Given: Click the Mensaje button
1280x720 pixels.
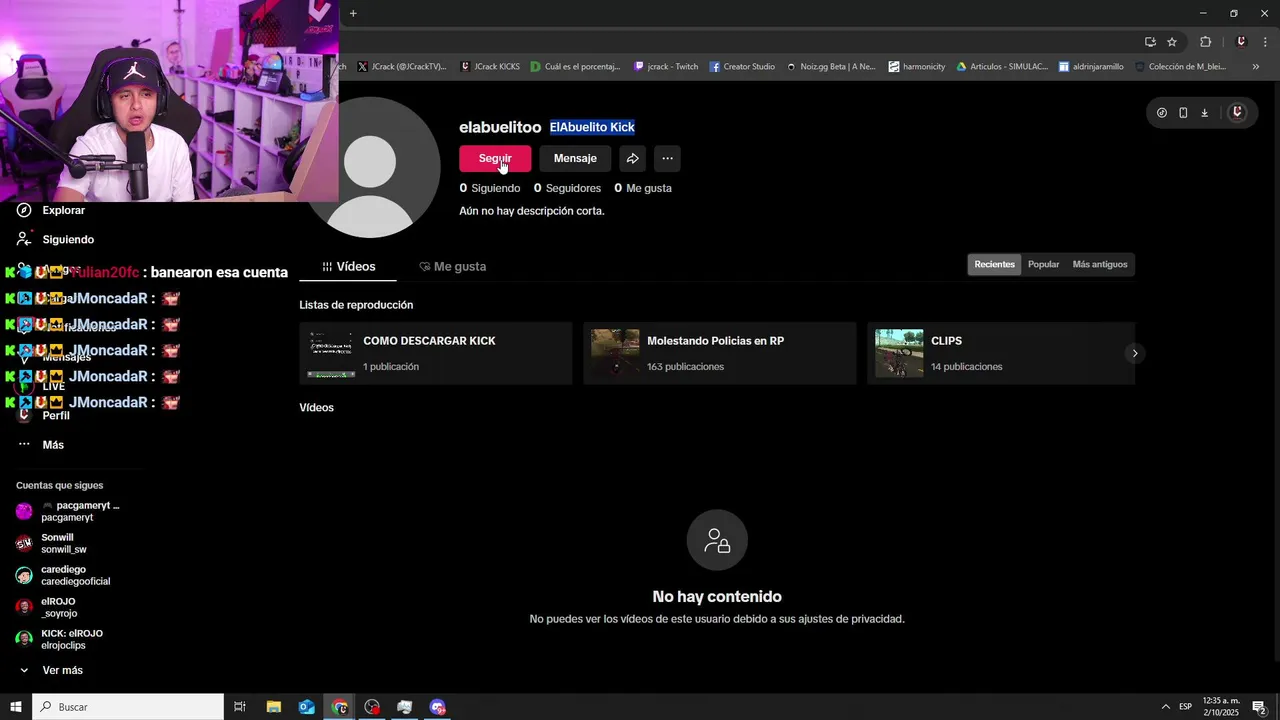Looking at the screenshot, I should (x=575, y=158).
